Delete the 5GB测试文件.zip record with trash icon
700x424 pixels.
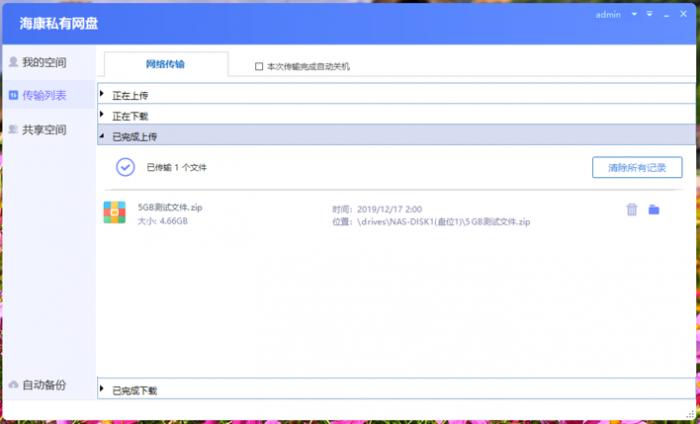(x=632, y=209)
